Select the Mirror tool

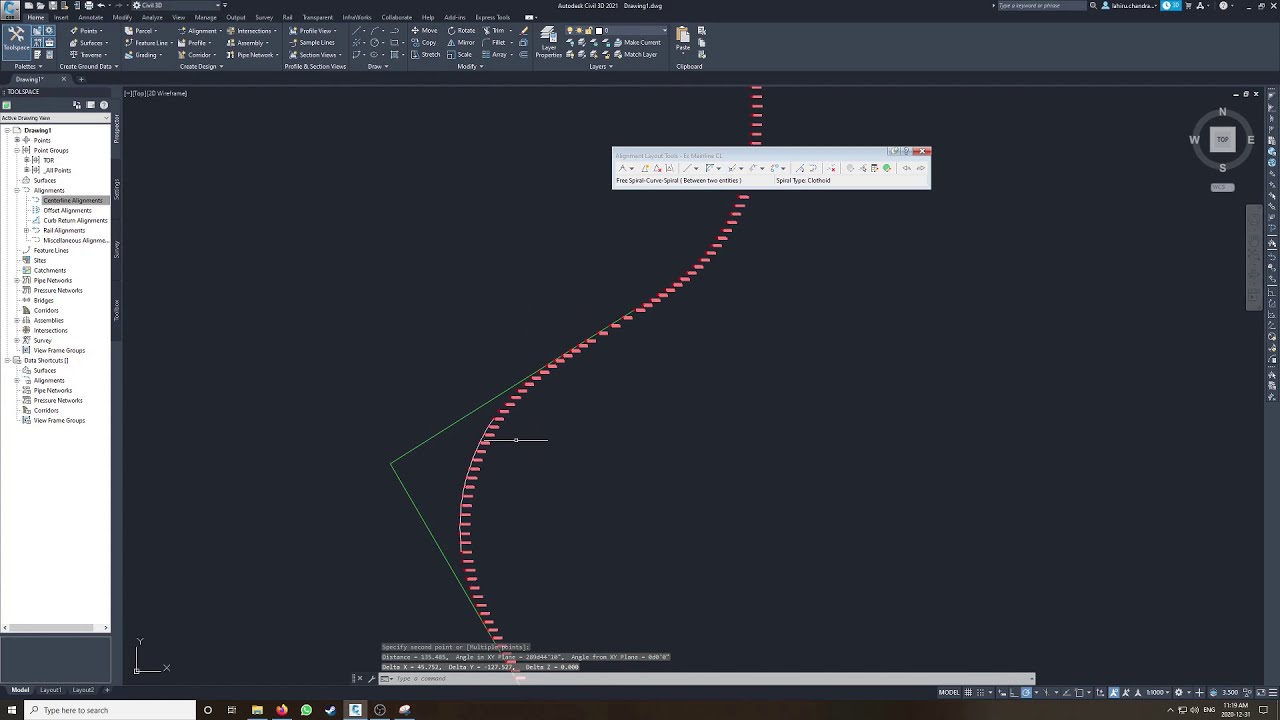pos(461,43)
